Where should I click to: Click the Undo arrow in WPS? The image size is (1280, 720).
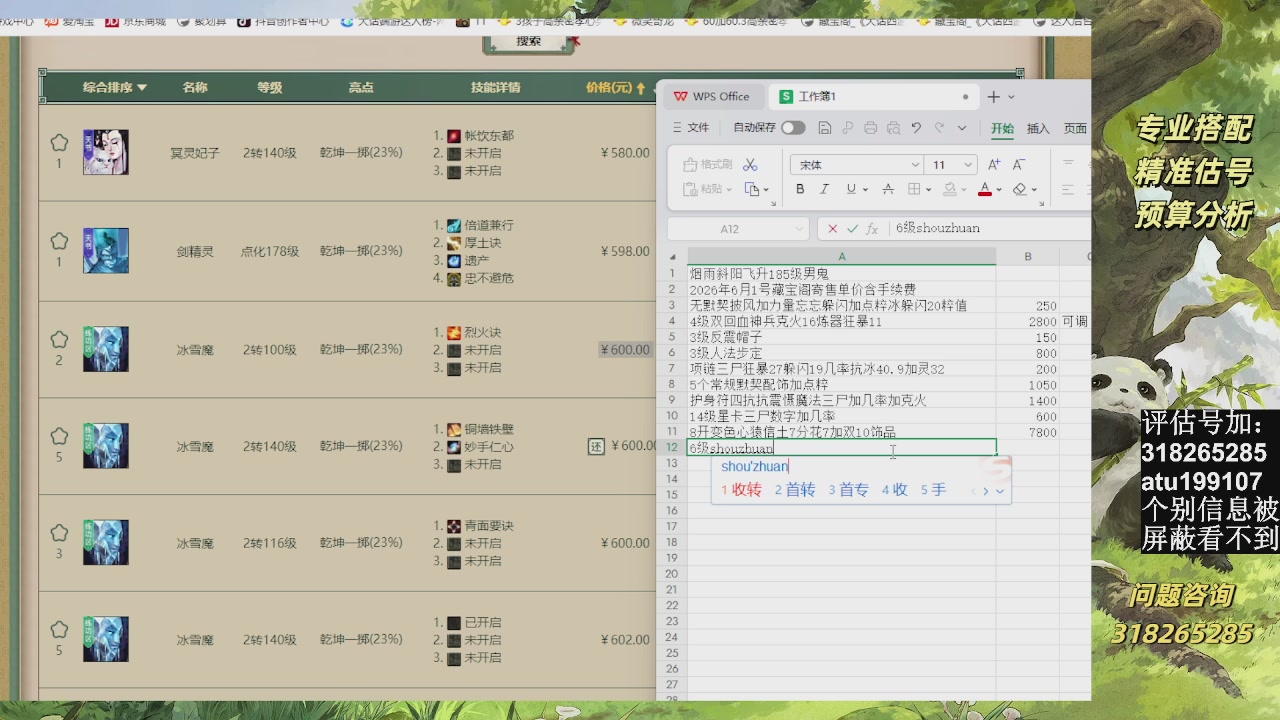click(x=916, y=128)
